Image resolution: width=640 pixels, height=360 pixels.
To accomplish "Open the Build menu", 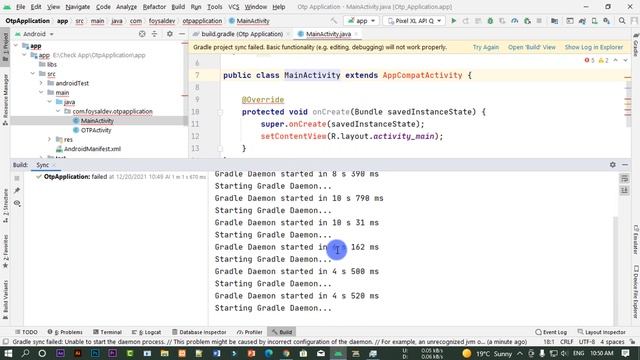I will pos(178,7).
